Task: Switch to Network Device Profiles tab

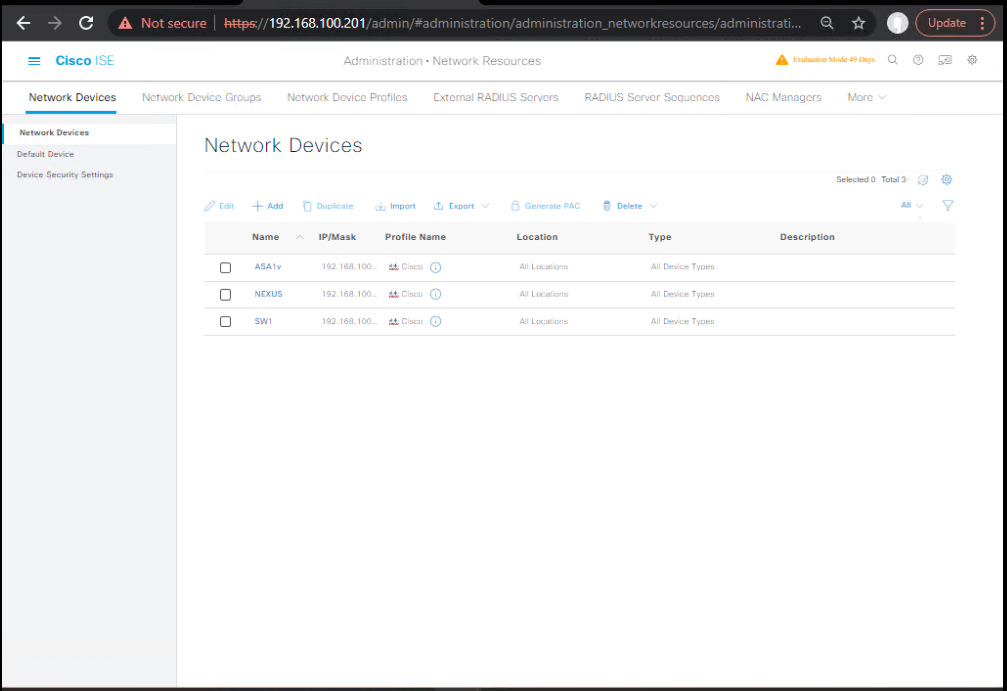Action: pos(347,98)
